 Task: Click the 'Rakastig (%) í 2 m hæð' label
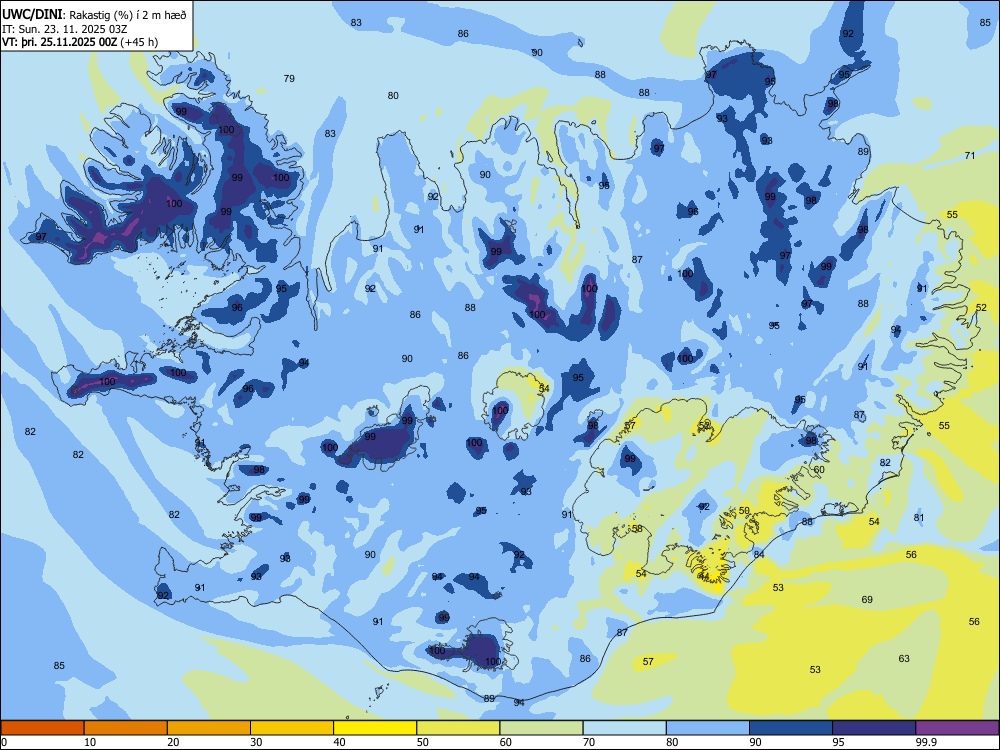[128, 15]
